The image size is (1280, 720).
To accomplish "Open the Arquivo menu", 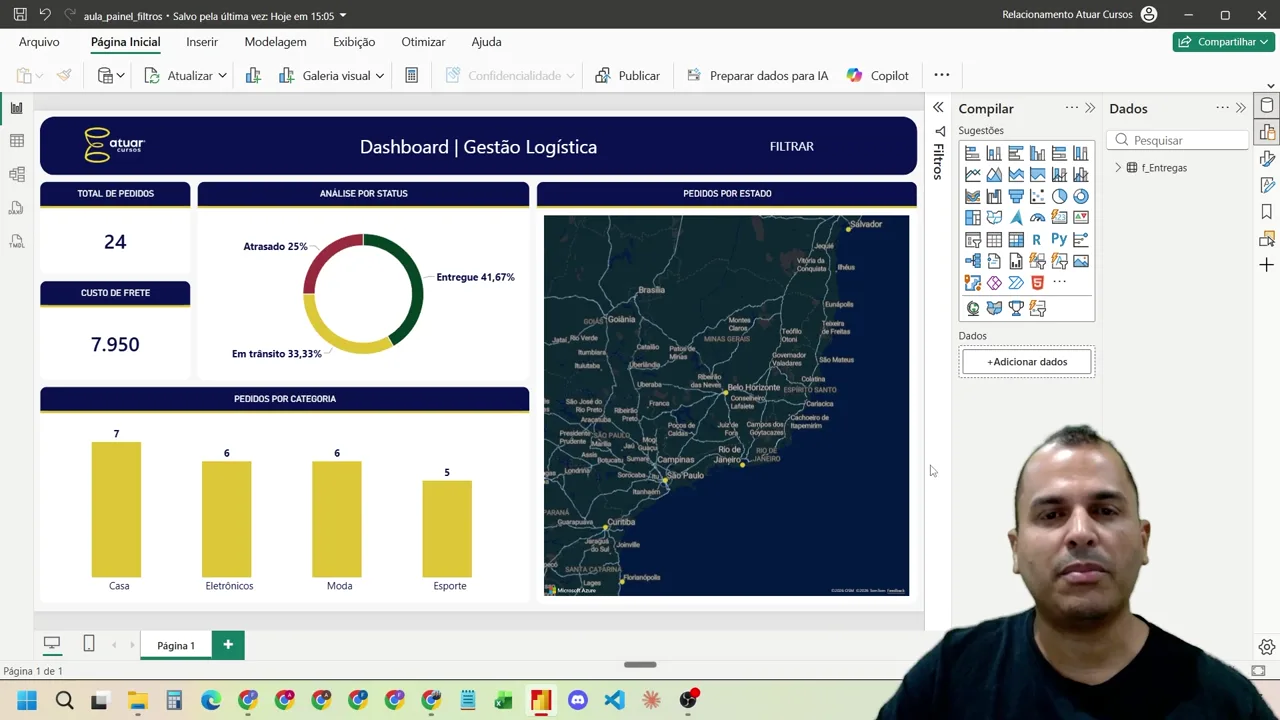I will point(39,42).
